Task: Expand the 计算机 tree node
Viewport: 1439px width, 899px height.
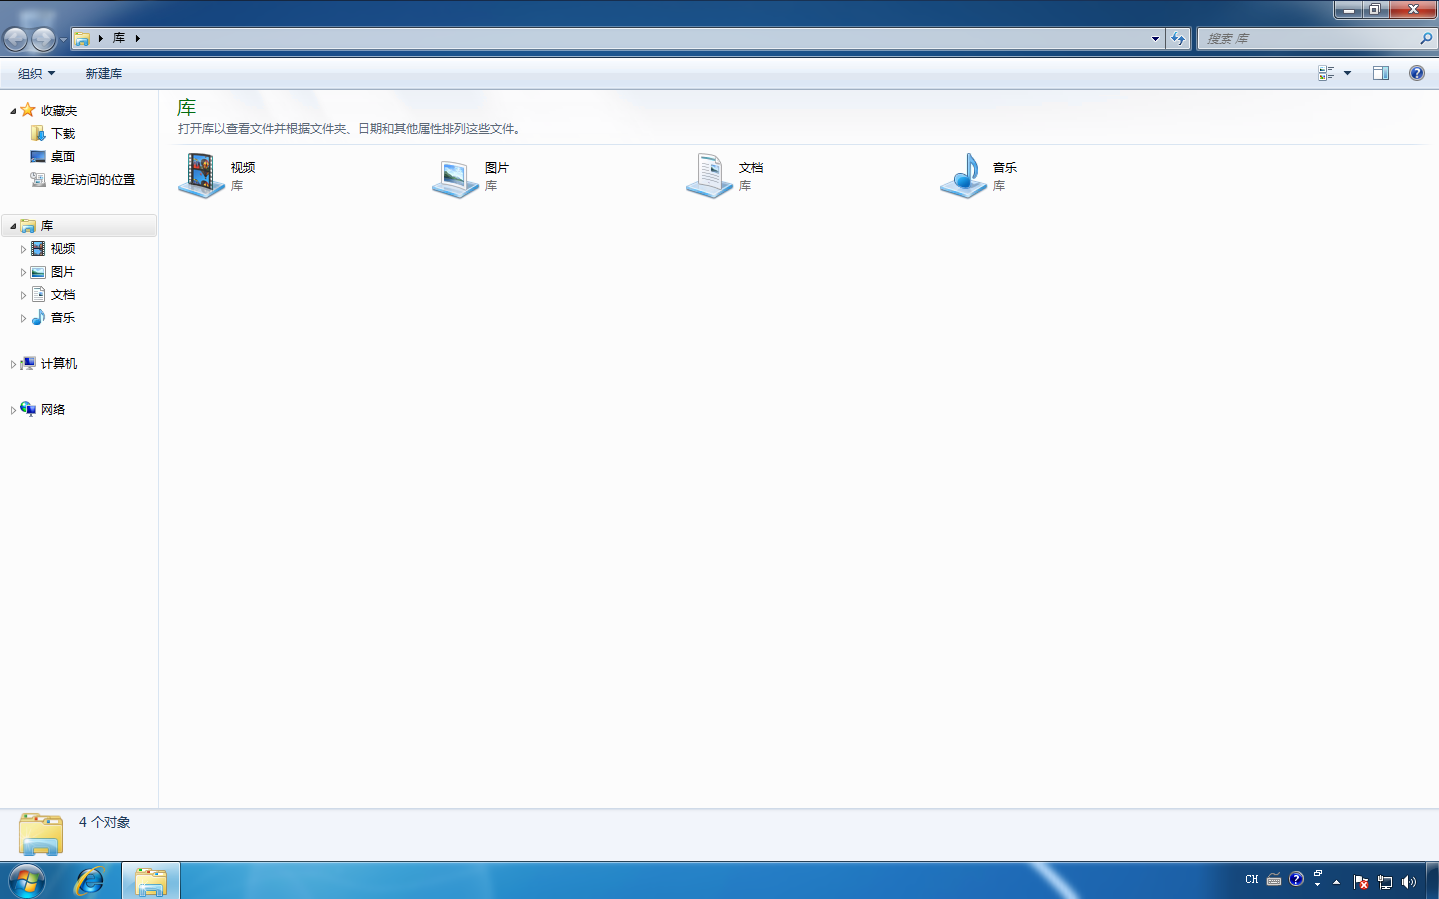Action: pos(13,364)
